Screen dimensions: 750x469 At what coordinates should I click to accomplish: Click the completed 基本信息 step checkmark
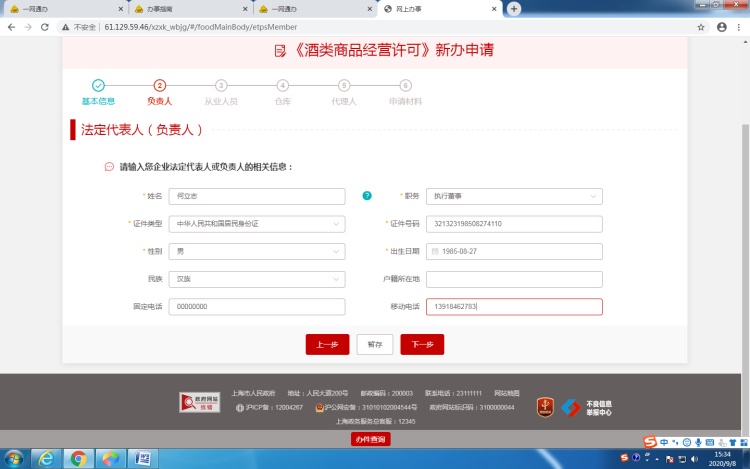98,86
